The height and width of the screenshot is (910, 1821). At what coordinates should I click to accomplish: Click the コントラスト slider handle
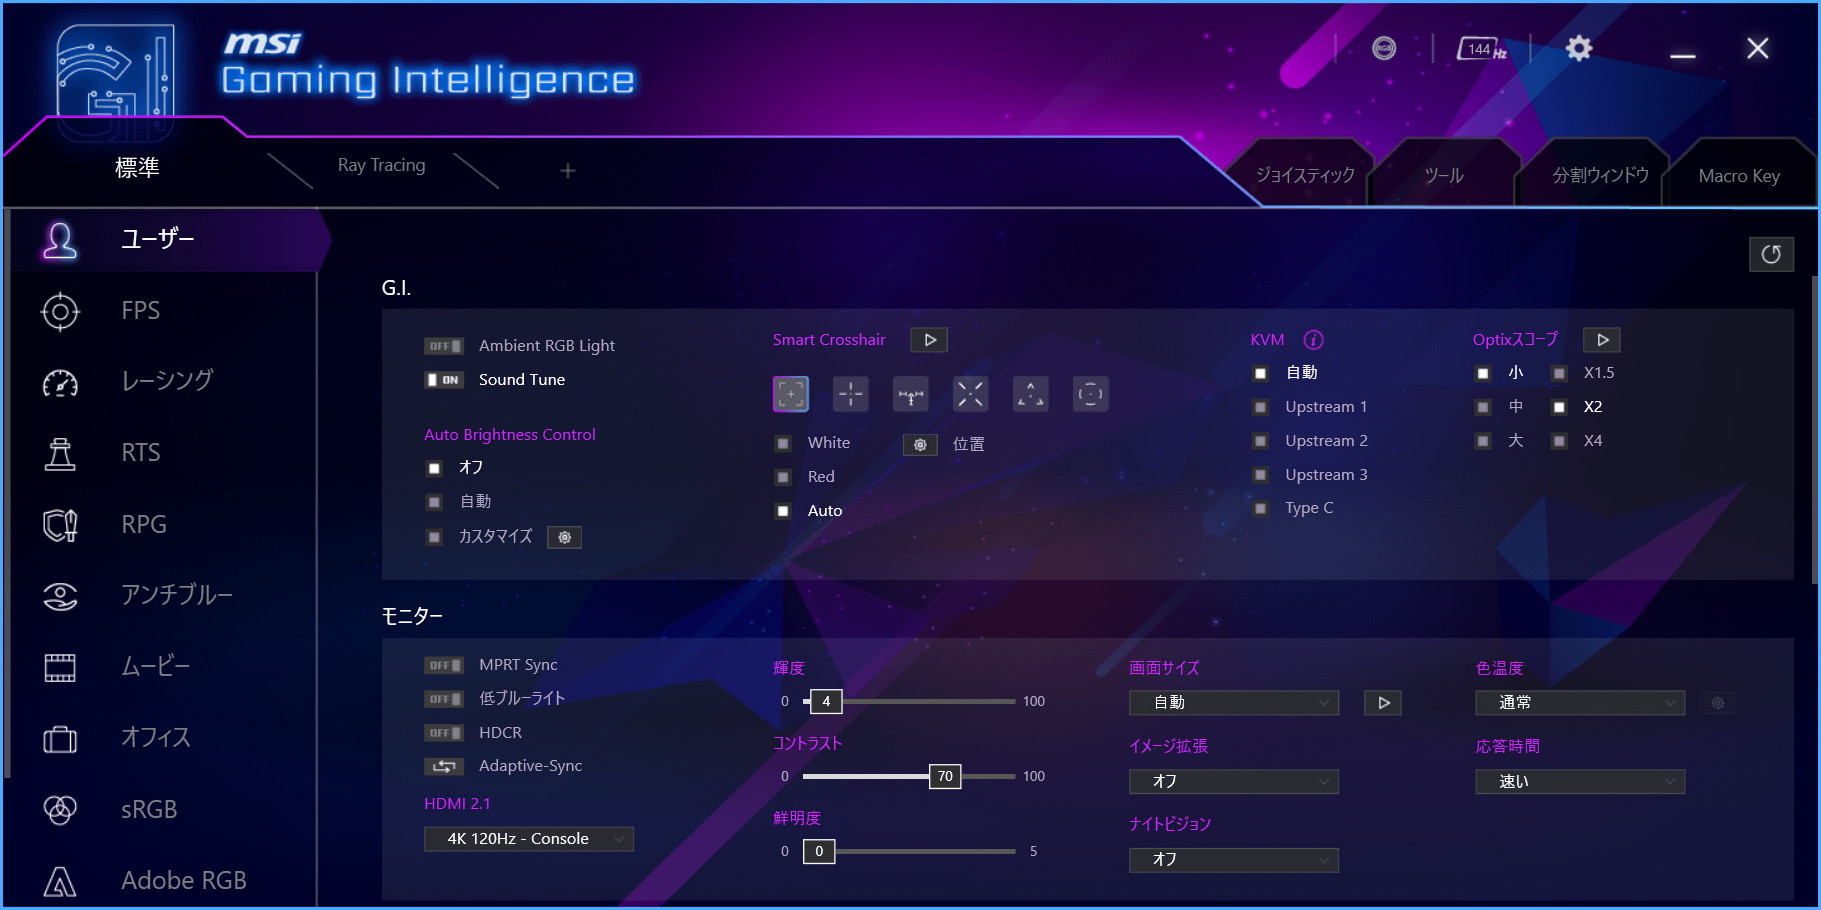tap(945, 777)
